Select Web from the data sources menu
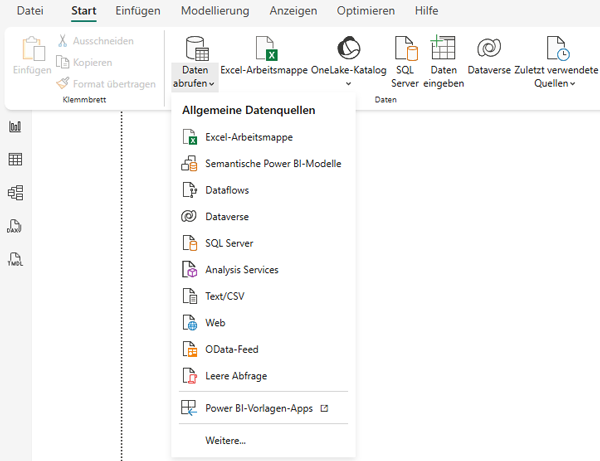The height and width of the screenshot is (461, 600). pos(215,323)
